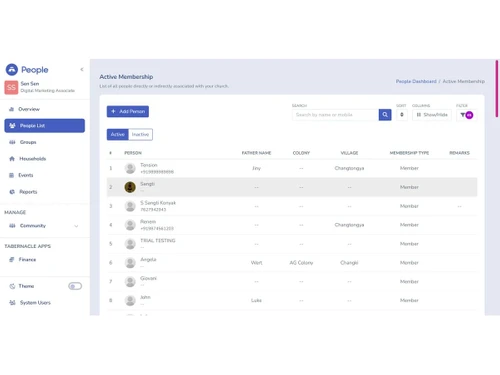The image size is (500, 375).
Task: Click the search by name input field
Action: 335,115
